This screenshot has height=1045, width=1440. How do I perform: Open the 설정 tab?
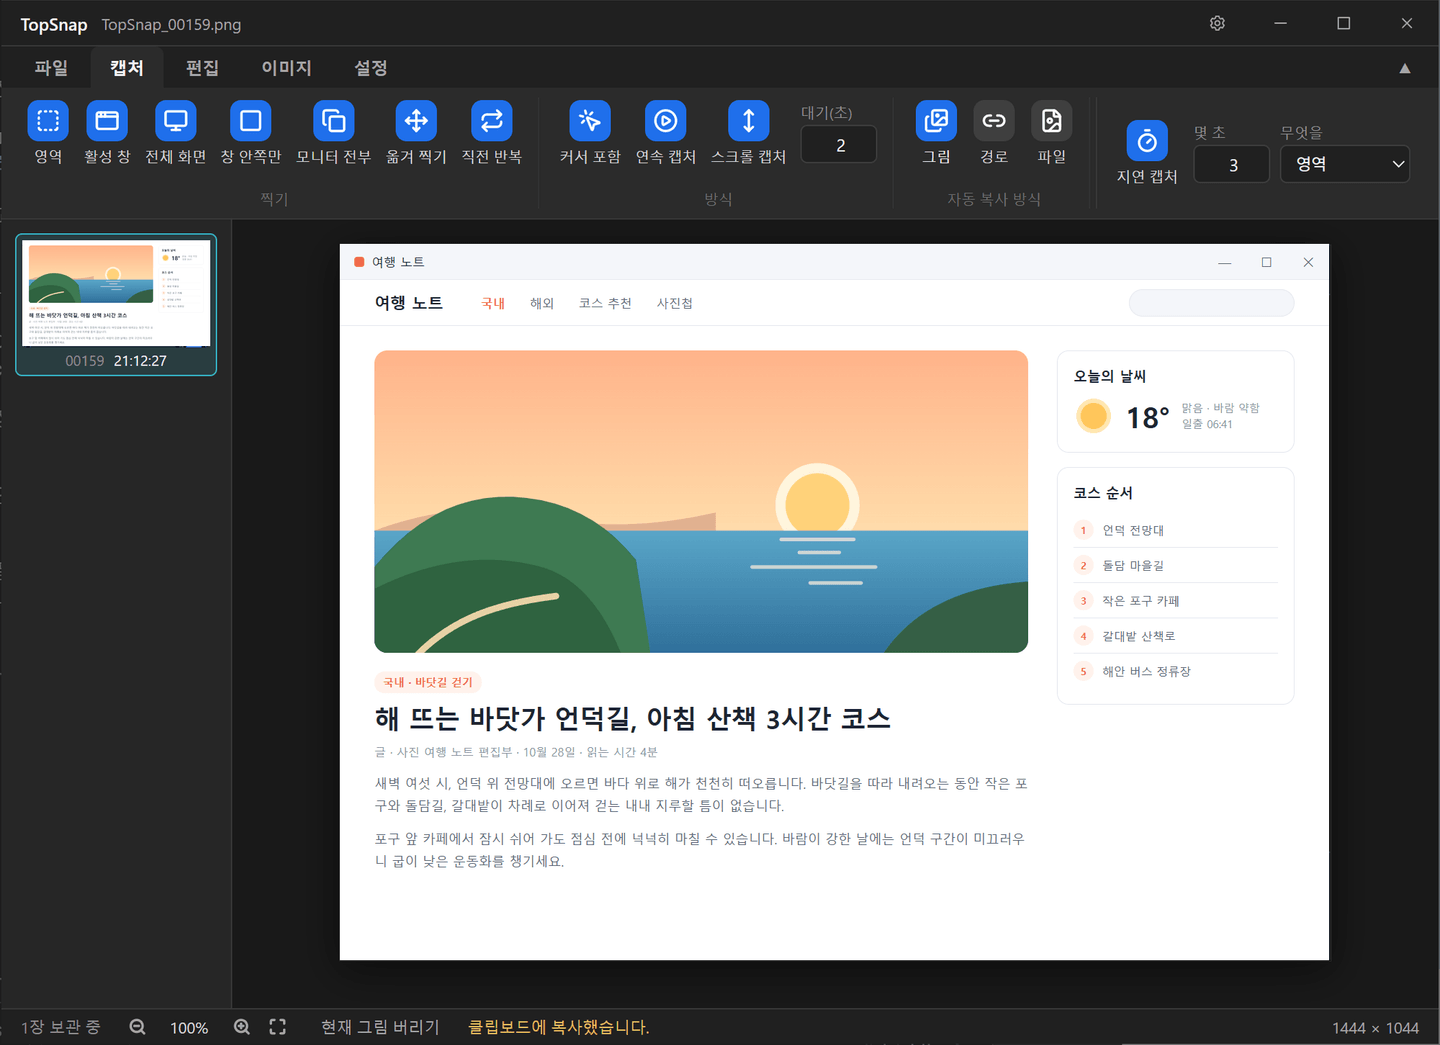pos(371,68)
